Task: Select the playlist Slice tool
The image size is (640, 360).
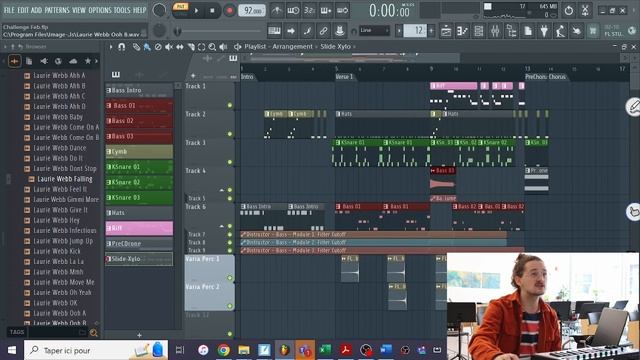Action: [191, 47]
